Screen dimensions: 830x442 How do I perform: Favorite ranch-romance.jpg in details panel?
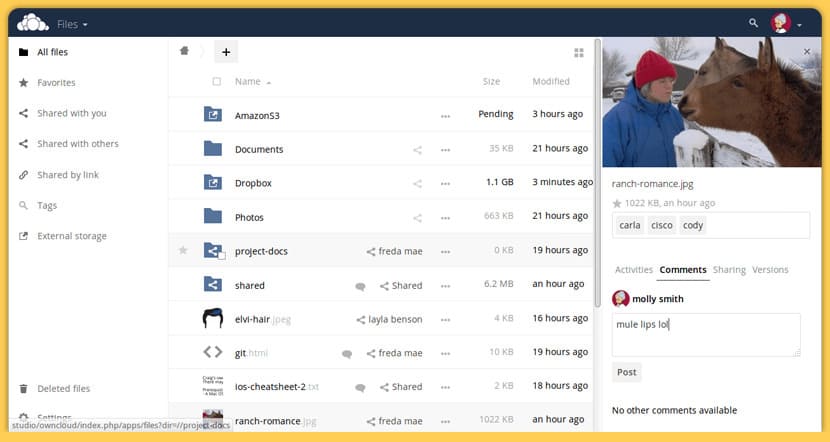pyautogui.click(x=617, y=203)
